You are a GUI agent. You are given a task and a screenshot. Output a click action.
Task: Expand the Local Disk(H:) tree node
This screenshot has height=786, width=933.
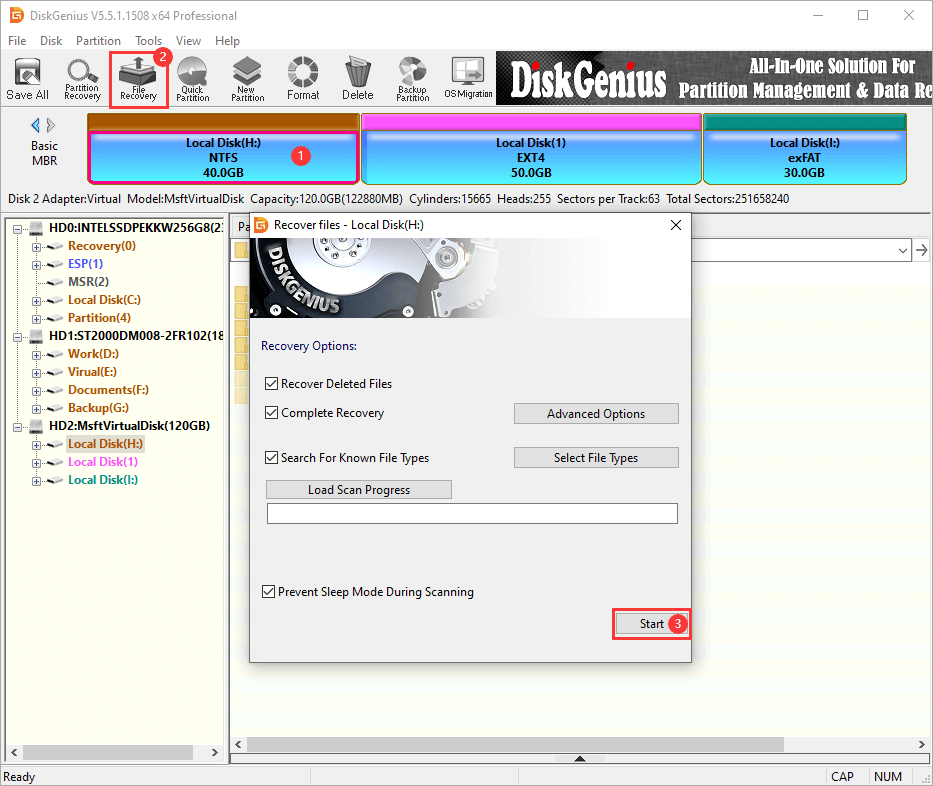click(x=36, y=445)
